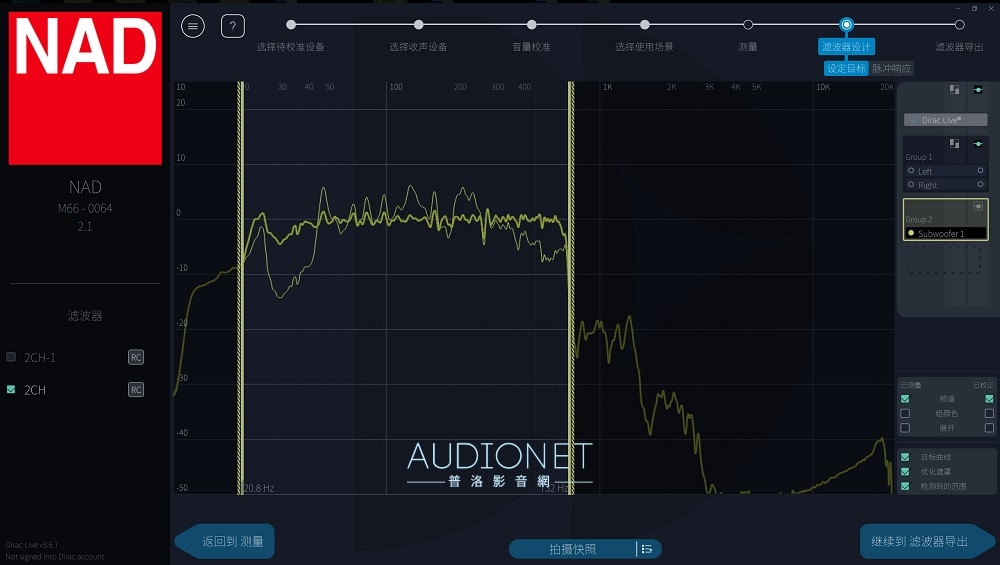Viewport: 1000px width, 565px height.
Task: Toggle the 目标曲线 checkbox
Action: (905, 457)
